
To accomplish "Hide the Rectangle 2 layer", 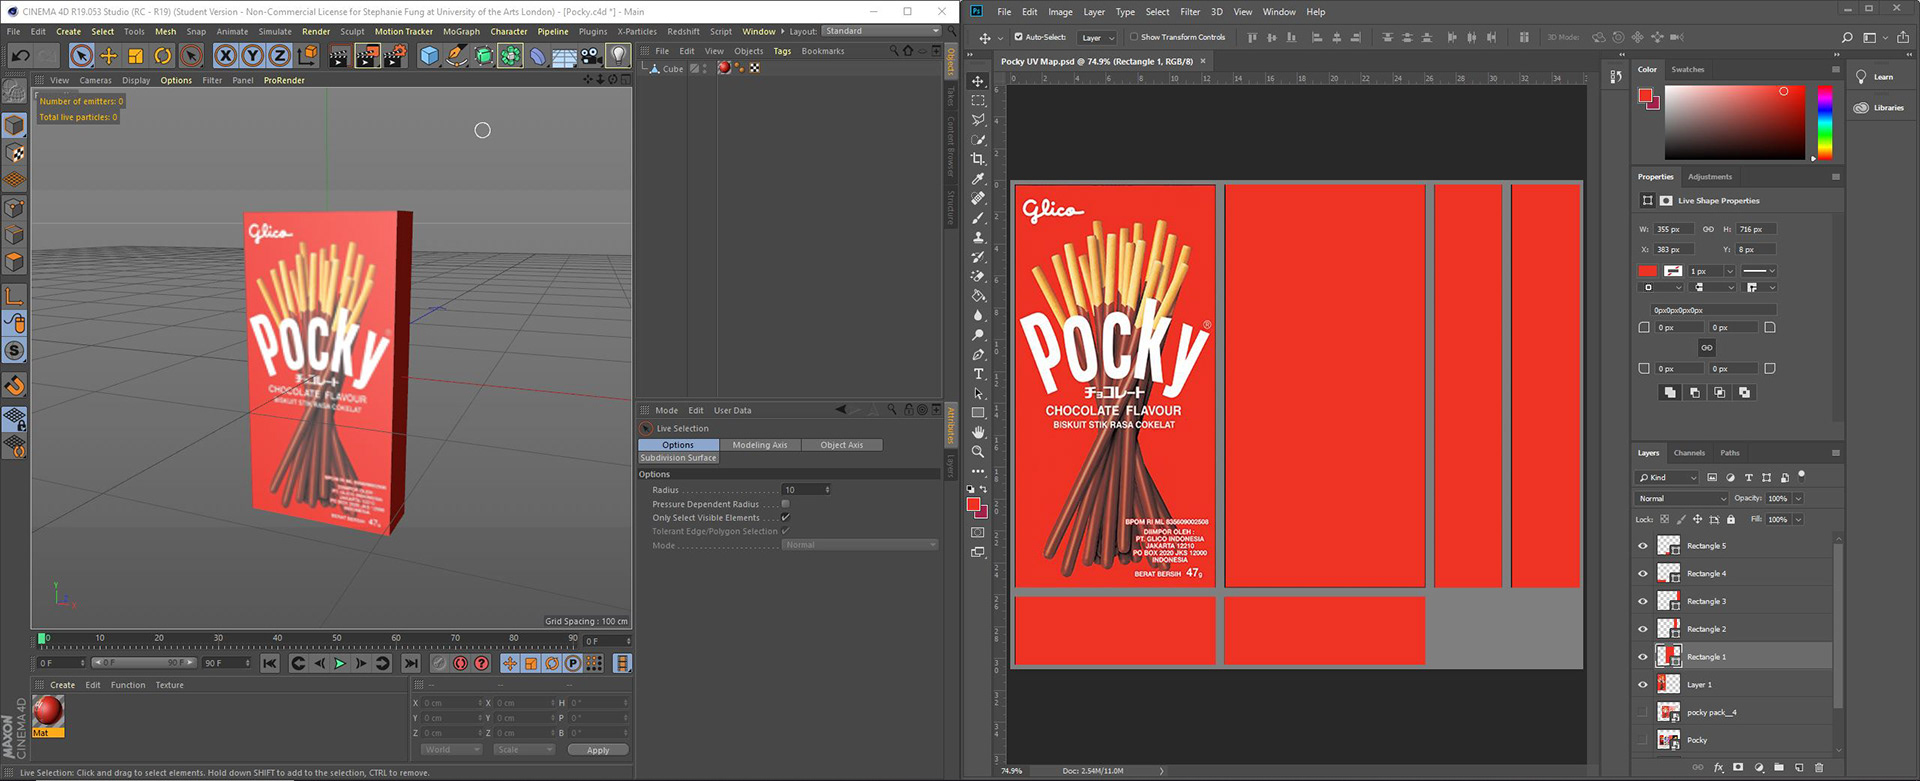I will [x=1642, y=629].
